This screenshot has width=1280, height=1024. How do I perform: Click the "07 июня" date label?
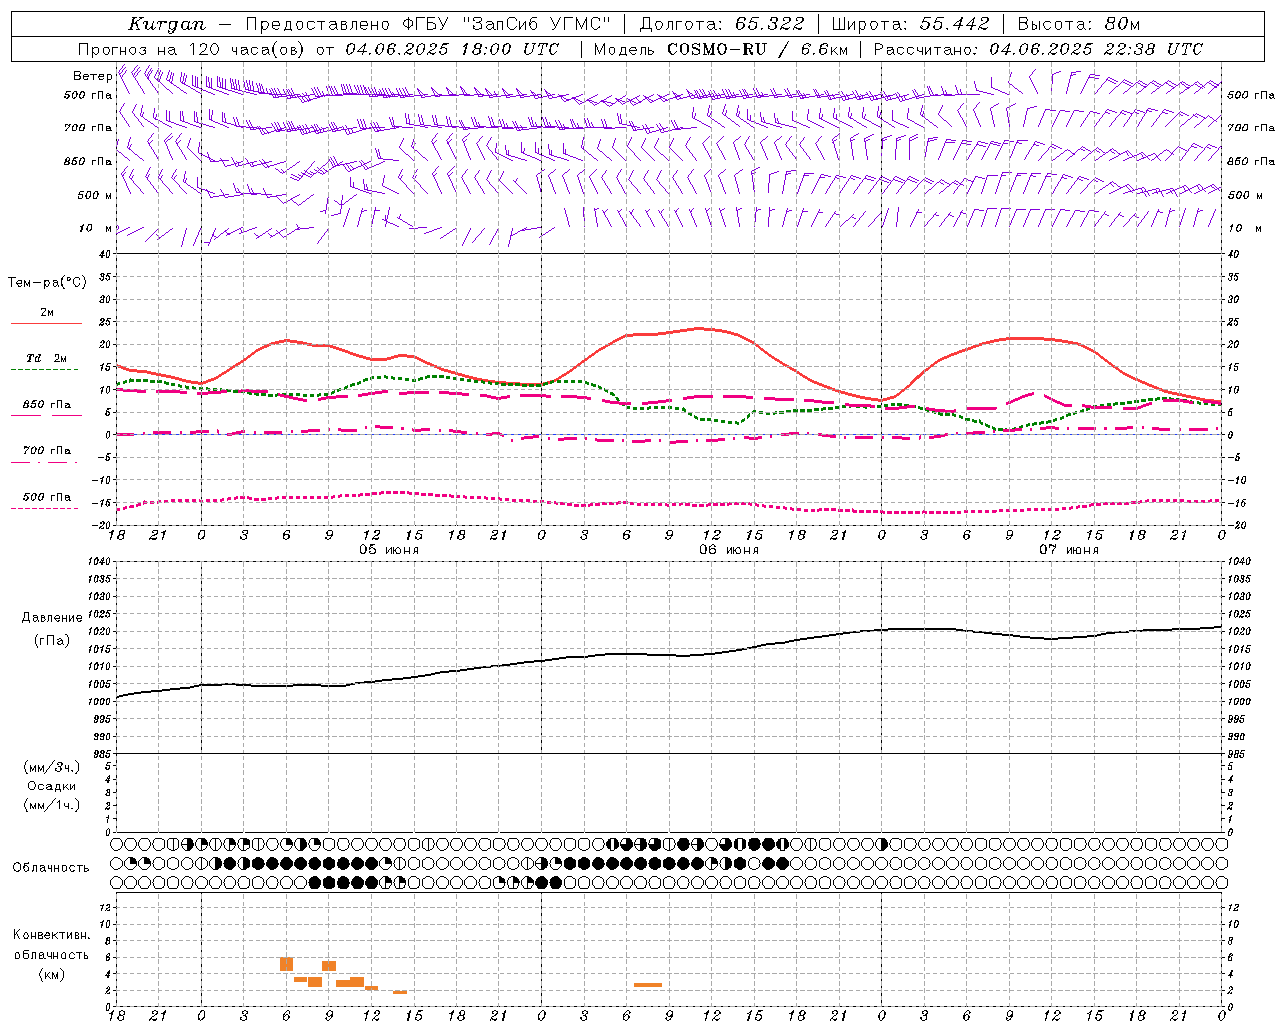tap(1068, 550)
